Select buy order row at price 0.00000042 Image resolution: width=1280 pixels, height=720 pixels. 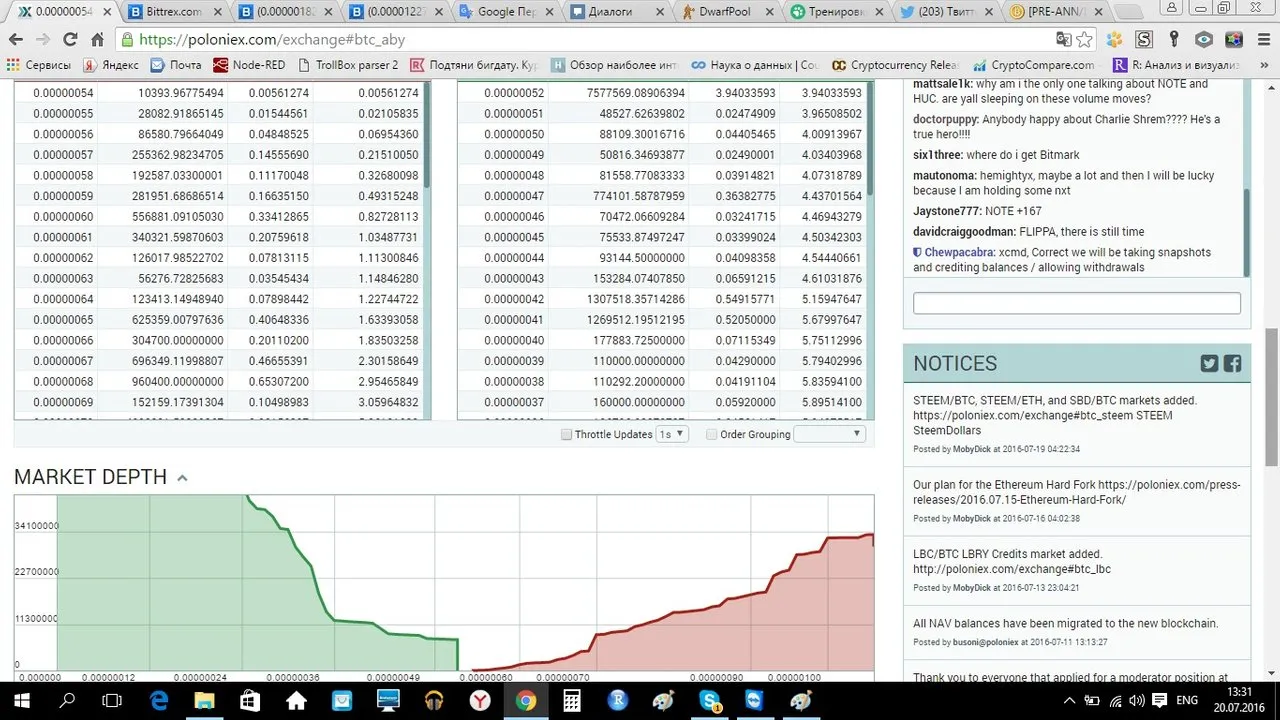click(x=664, y=299)
